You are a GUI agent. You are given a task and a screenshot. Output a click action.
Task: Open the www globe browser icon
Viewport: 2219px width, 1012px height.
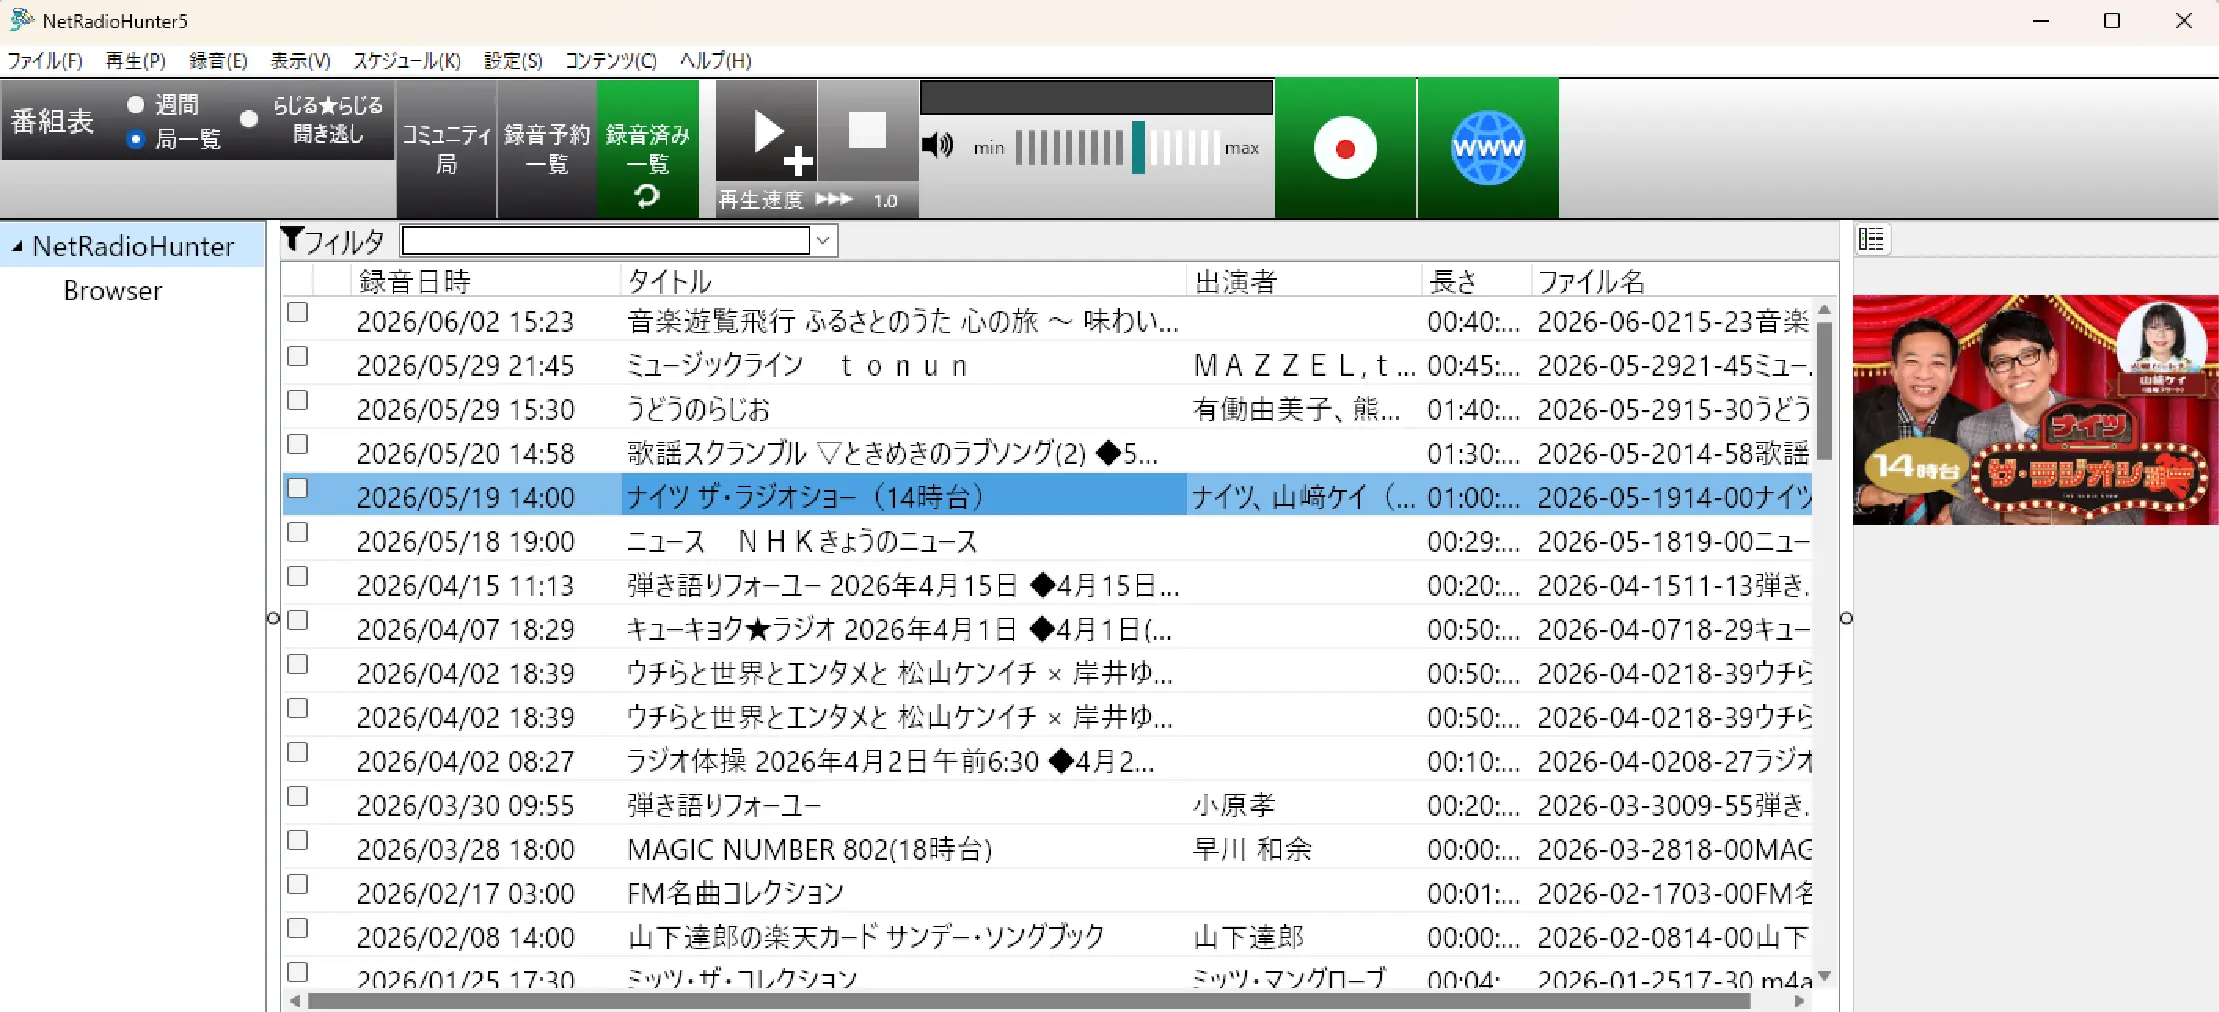pos(1488,148)
